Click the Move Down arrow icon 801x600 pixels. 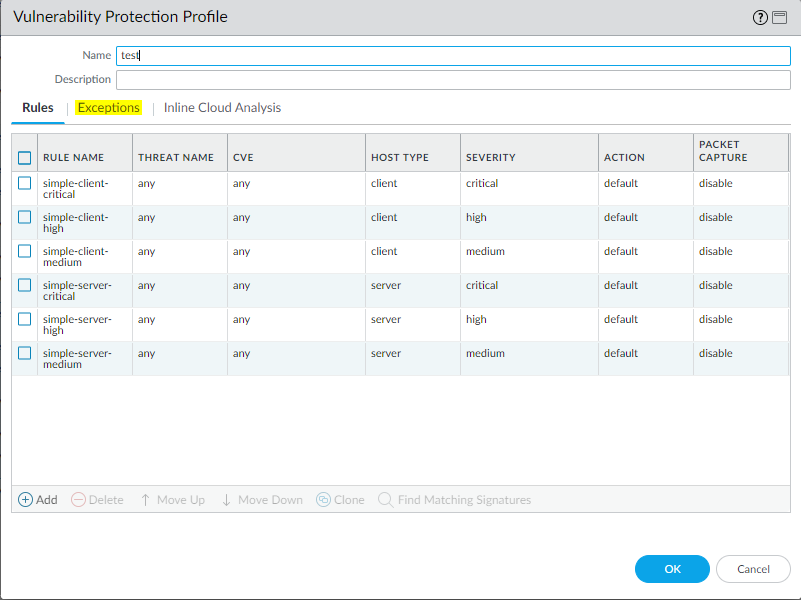point(226,500)
